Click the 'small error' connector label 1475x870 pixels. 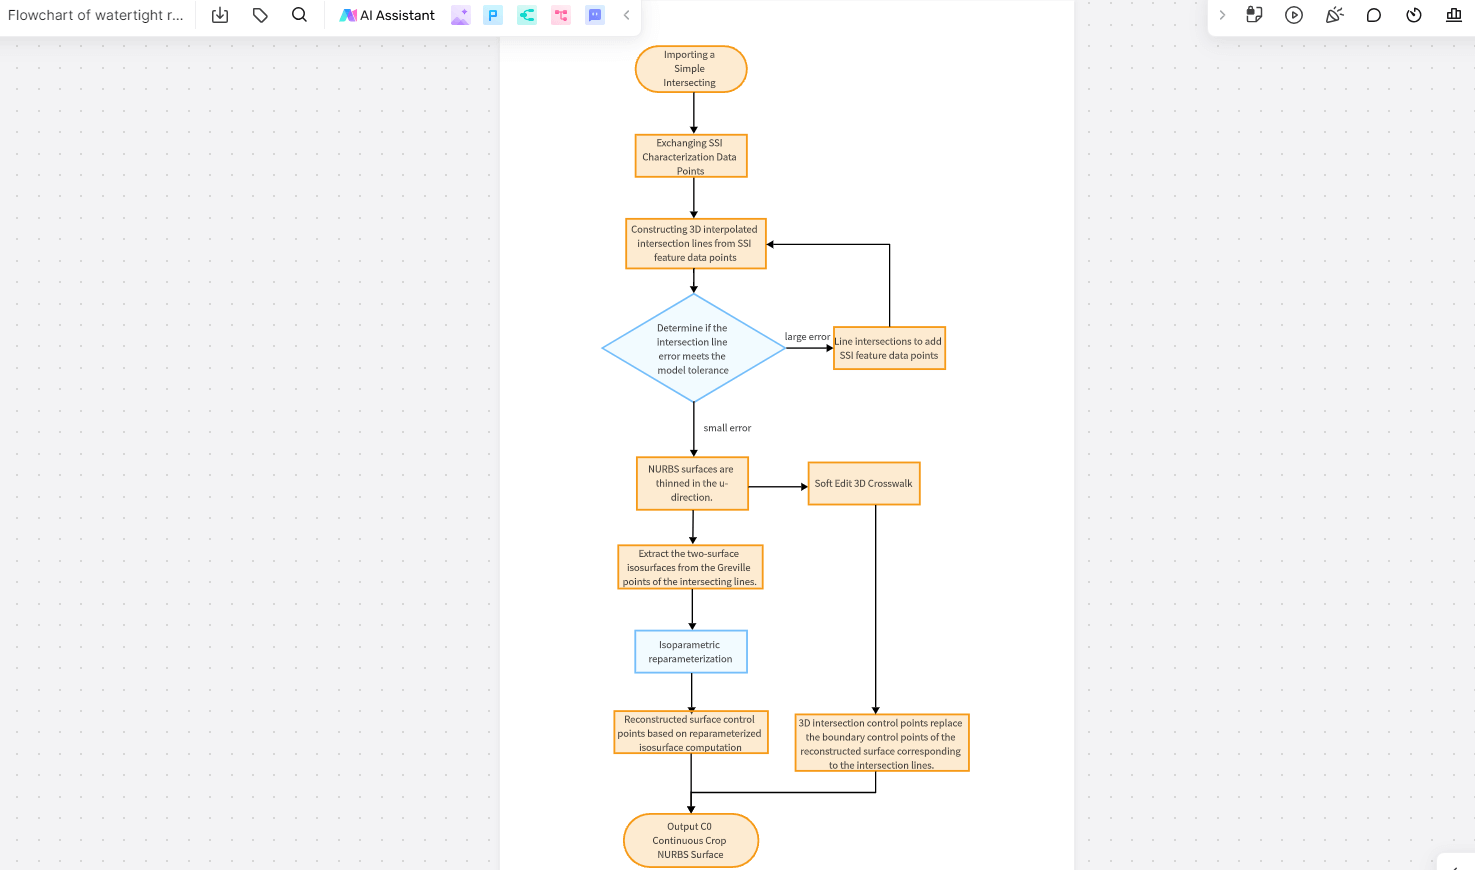(727, 428)
